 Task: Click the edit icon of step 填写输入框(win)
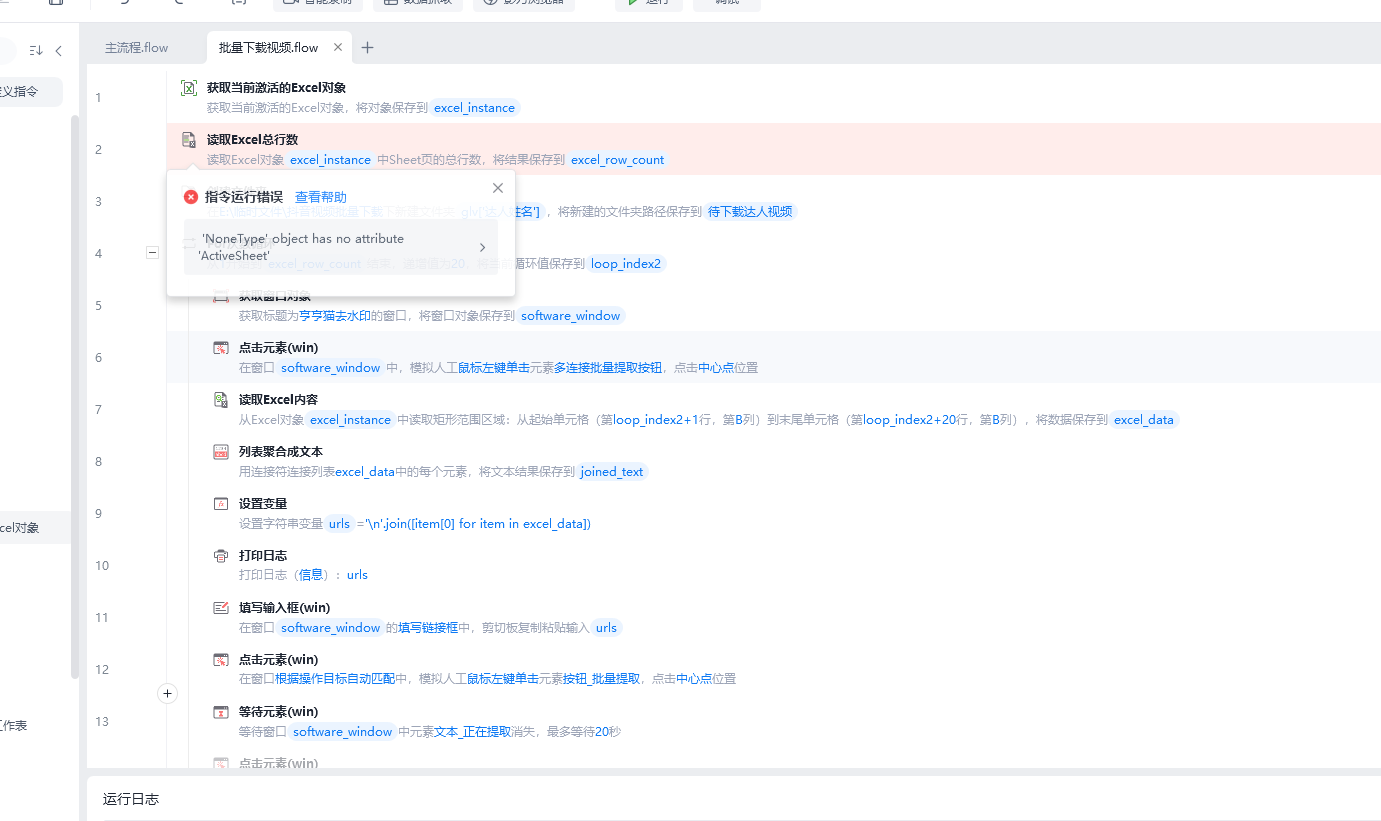pos(221,608)
